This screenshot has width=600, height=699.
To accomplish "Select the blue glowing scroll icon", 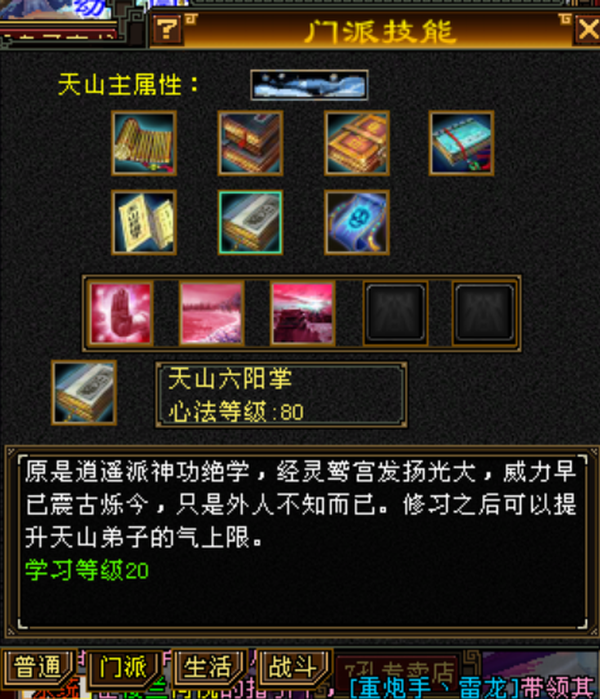I will coord(357,222).
